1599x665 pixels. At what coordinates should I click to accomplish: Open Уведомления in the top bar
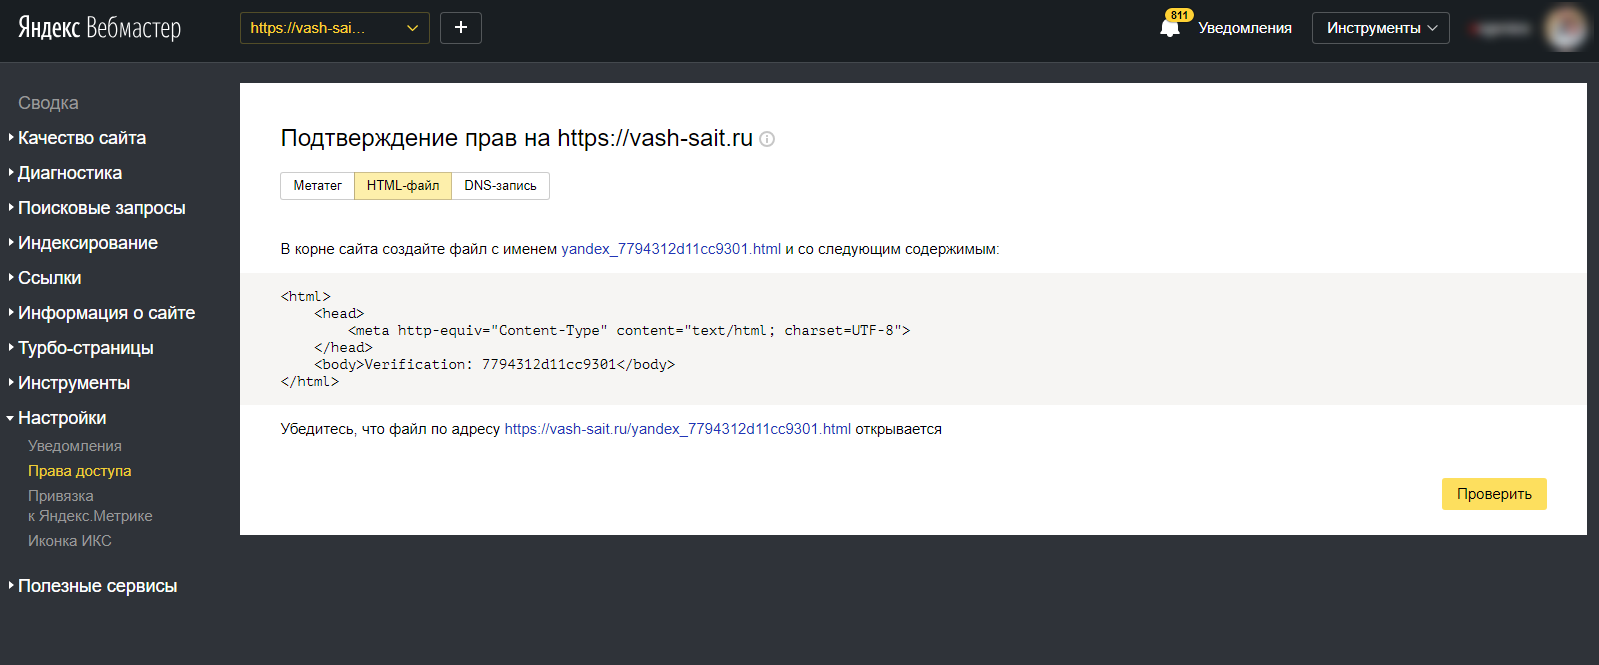click(1245, 28)
